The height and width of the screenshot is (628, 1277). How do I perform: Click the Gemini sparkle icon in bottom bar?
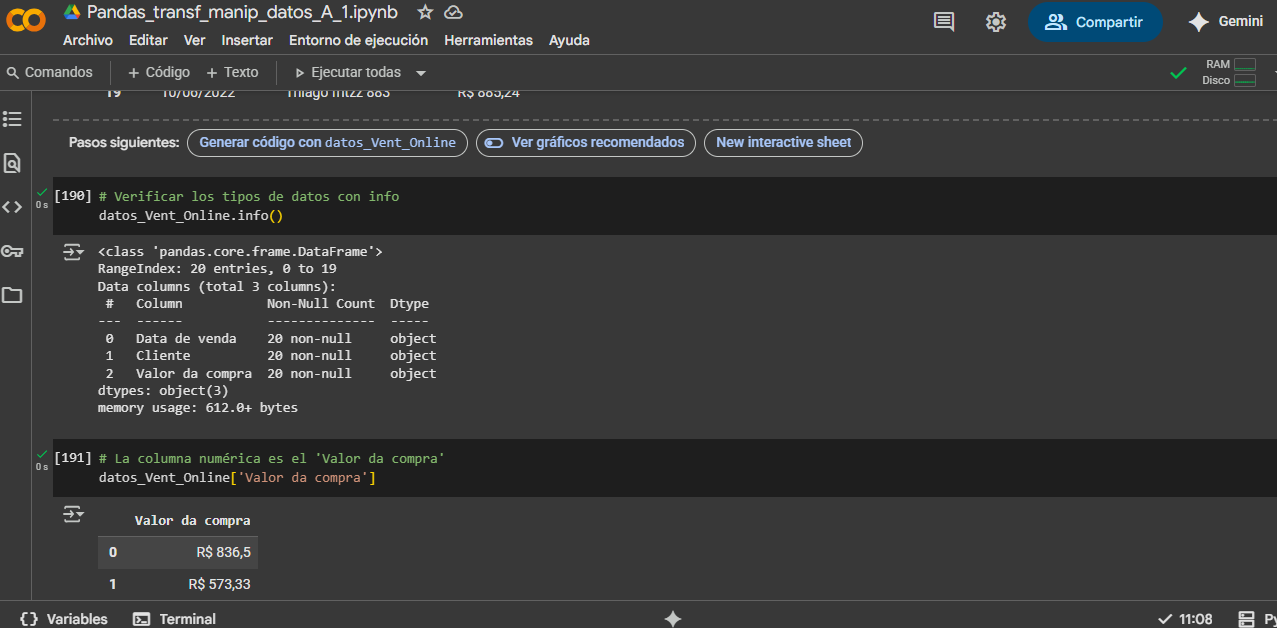(x=673, y=619)
